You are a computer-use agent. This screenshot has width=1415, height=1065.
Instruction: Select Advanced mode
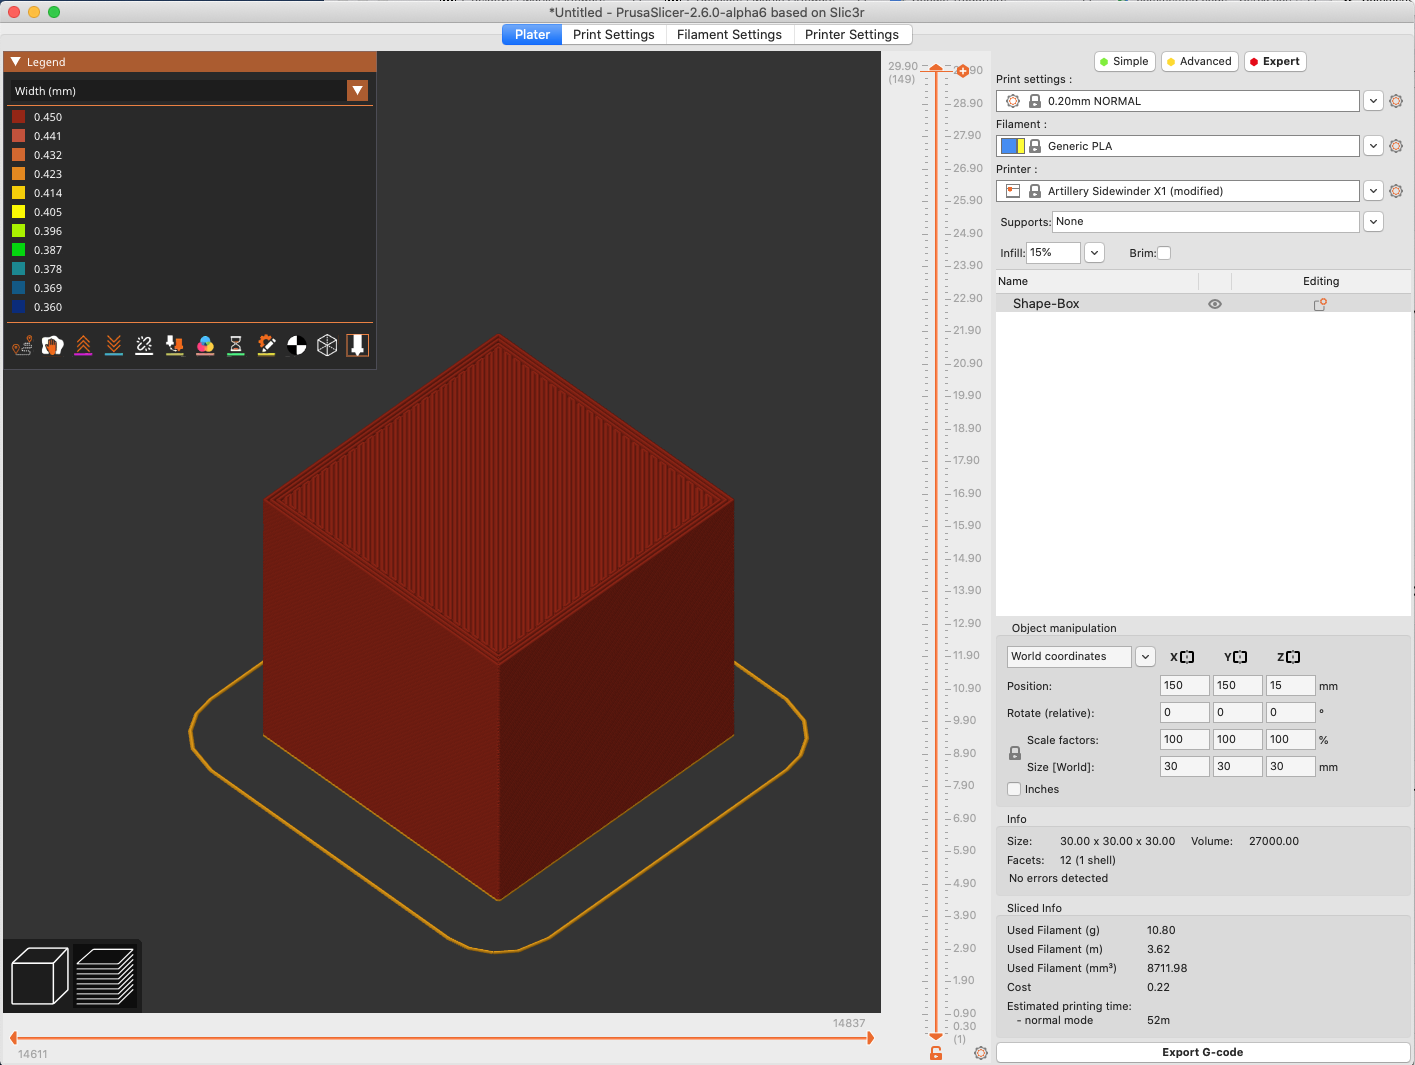[x=1200, y=61]
